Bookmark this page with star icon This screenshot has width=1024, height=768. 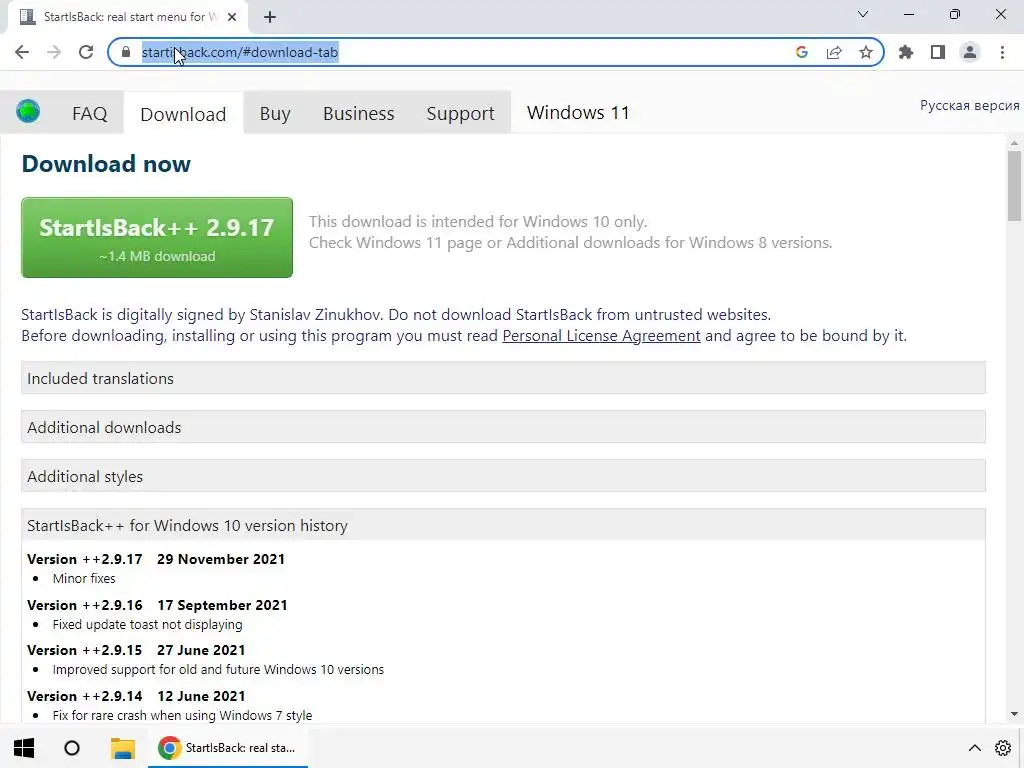tap(866, 52)
